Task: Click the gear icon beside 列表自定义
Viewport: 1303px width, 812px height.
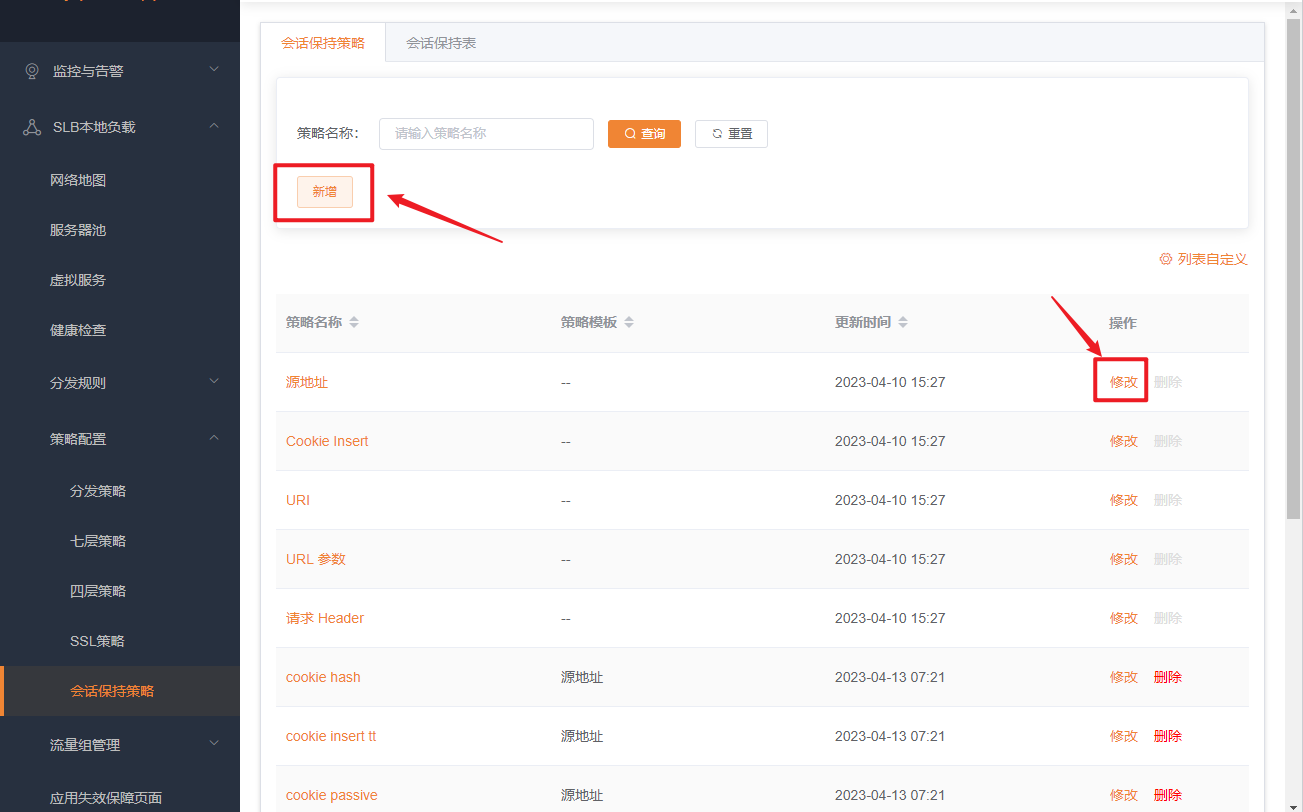Action: 1165,259
